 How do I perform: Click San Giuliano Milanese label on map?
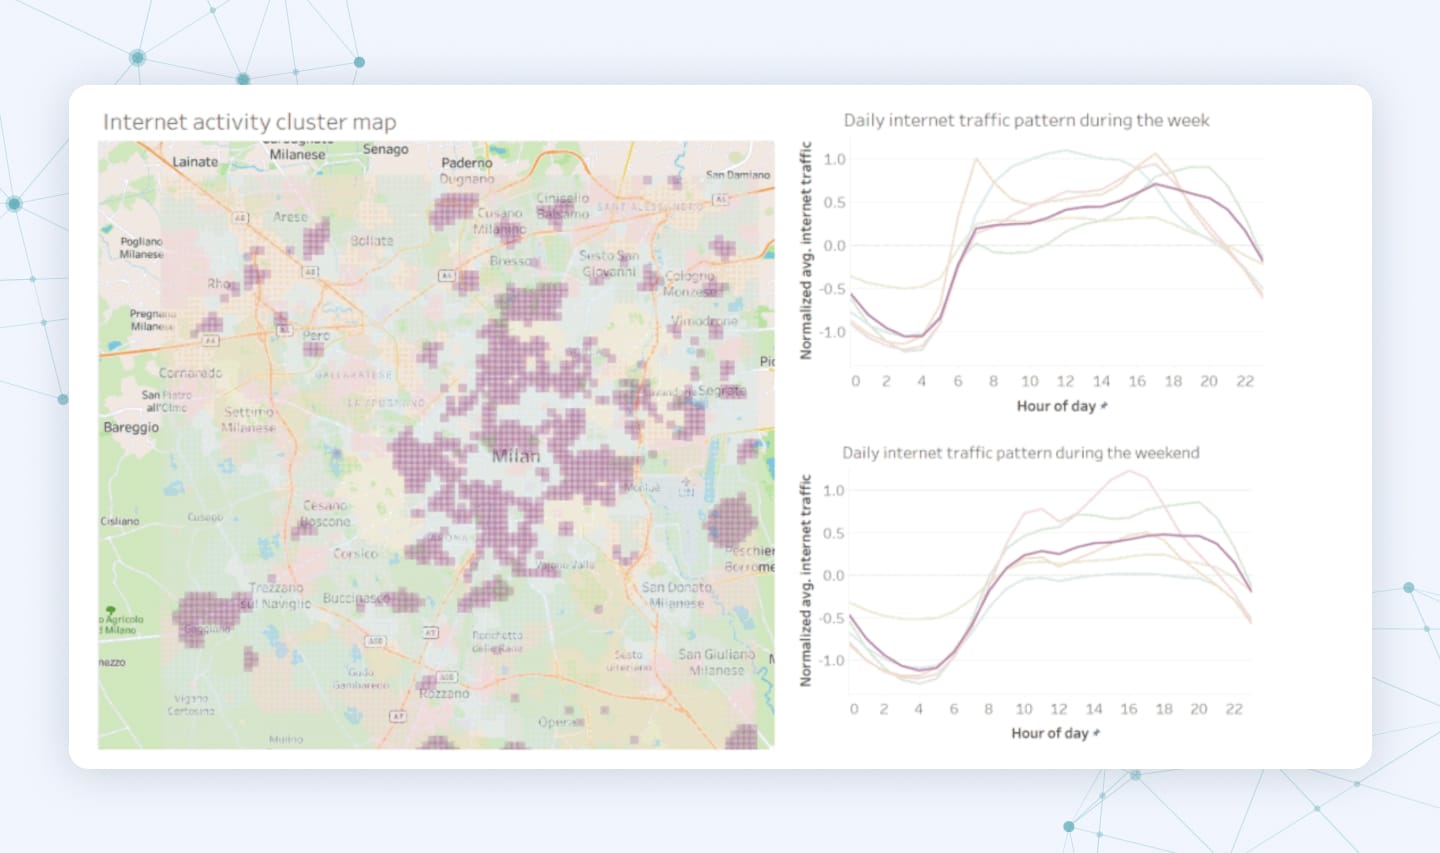717,662
